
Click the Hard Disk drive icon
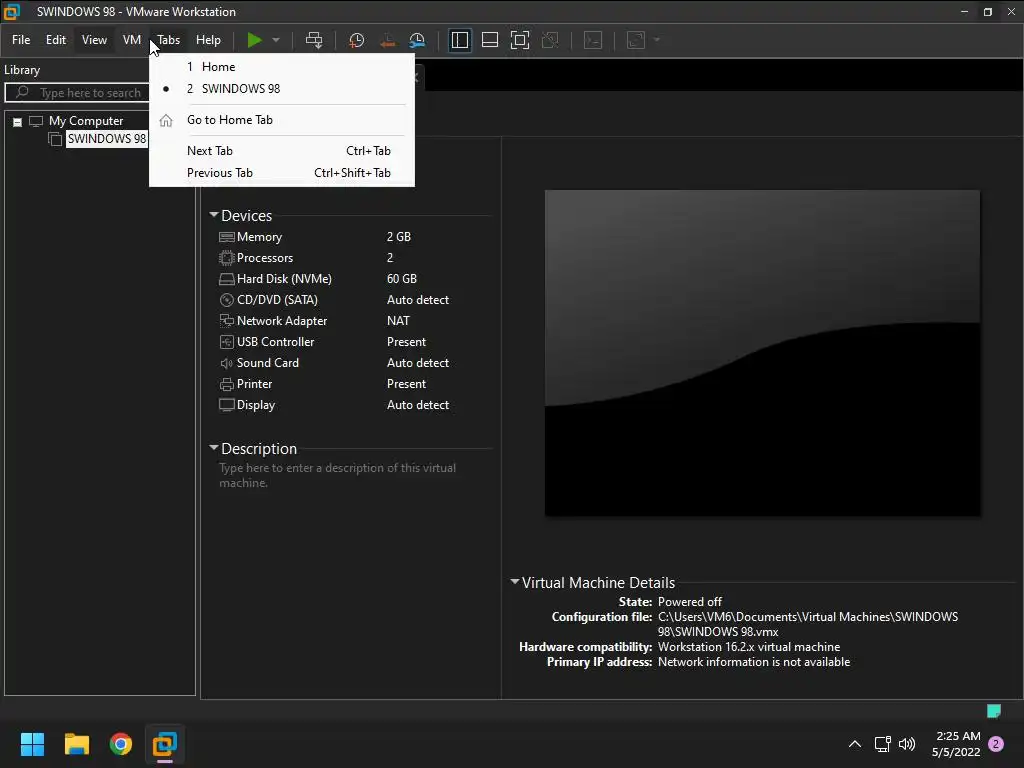tap(227, 280)
